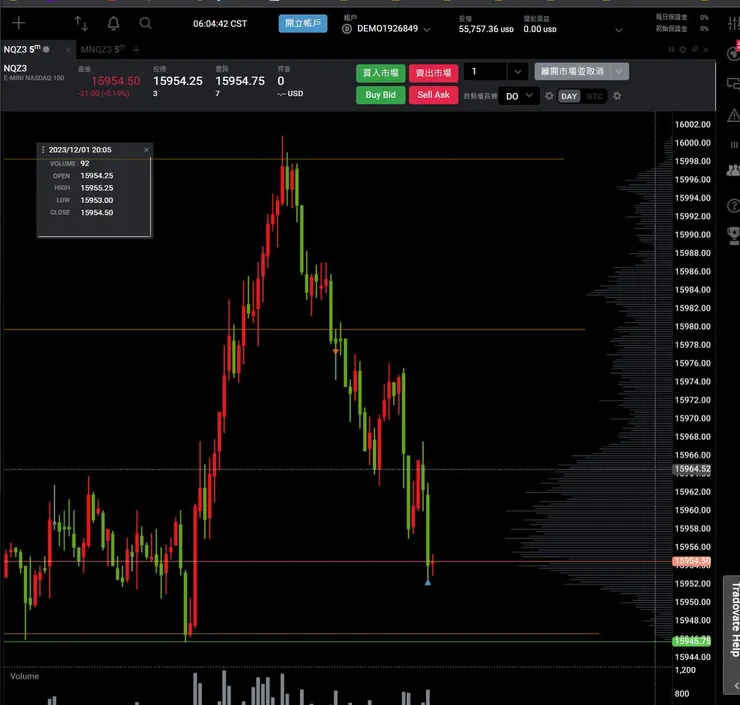Screen dimensions: 740x705
Task: Open the gear next to DO dropdown
Action: [x=548, y=96]
